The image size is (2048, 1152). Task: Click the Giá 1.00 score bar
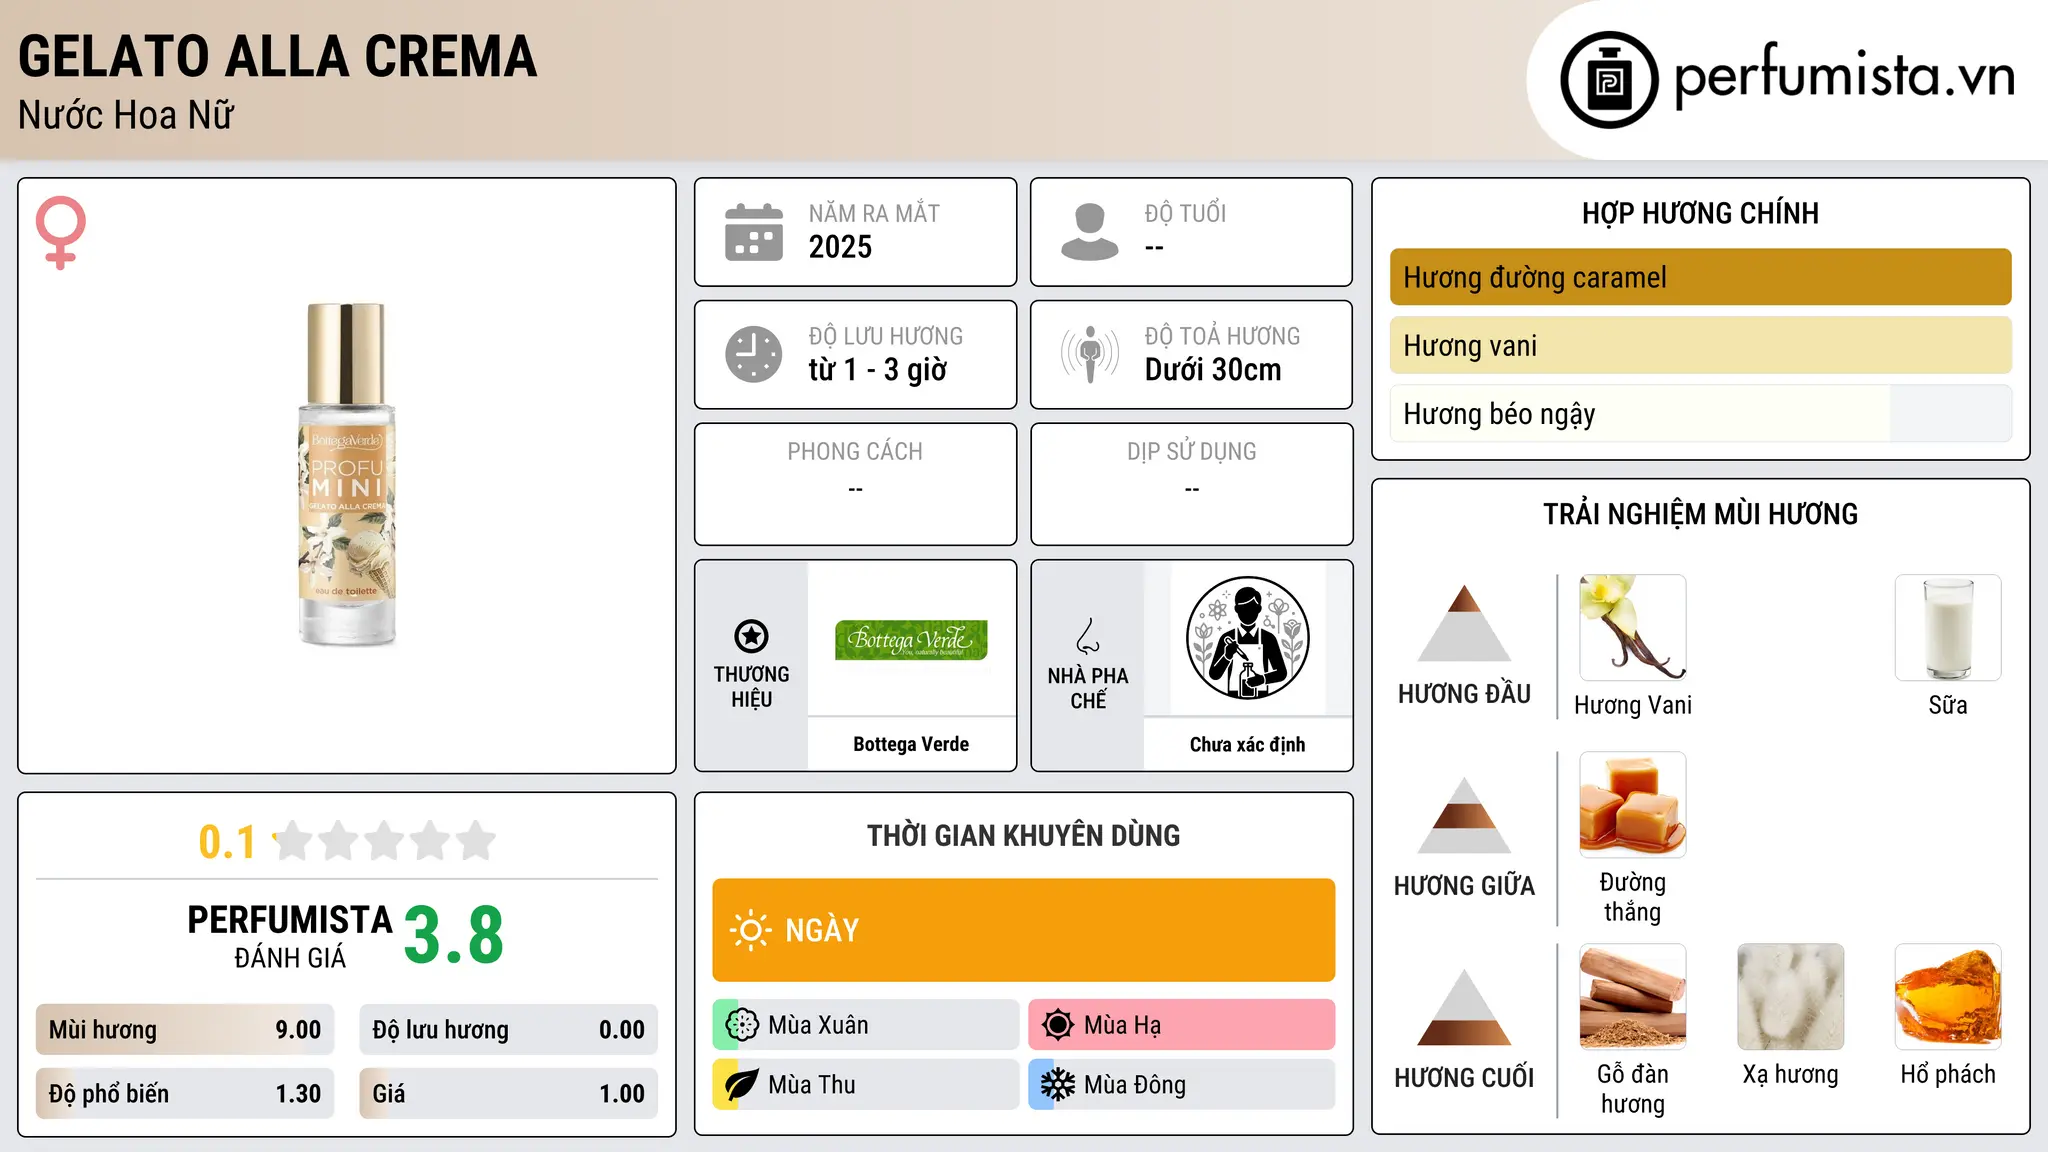click(509, 1094)
